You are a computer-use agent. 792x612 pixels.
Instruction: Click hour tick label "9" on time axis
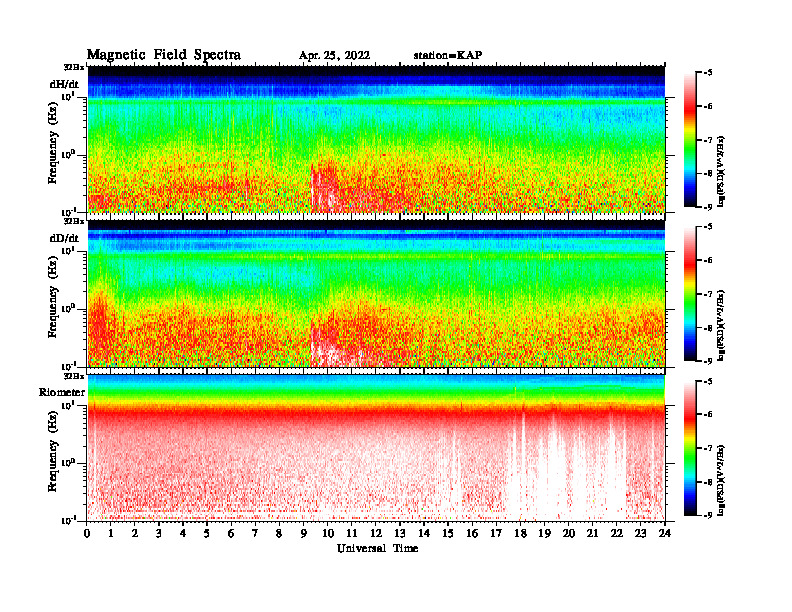point(304,533)
